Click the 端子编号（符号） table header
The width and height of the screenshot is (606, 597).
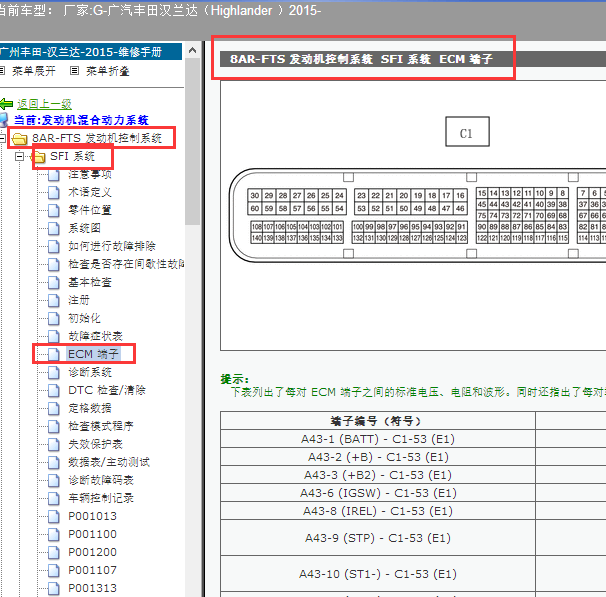[x=378, y=421]
